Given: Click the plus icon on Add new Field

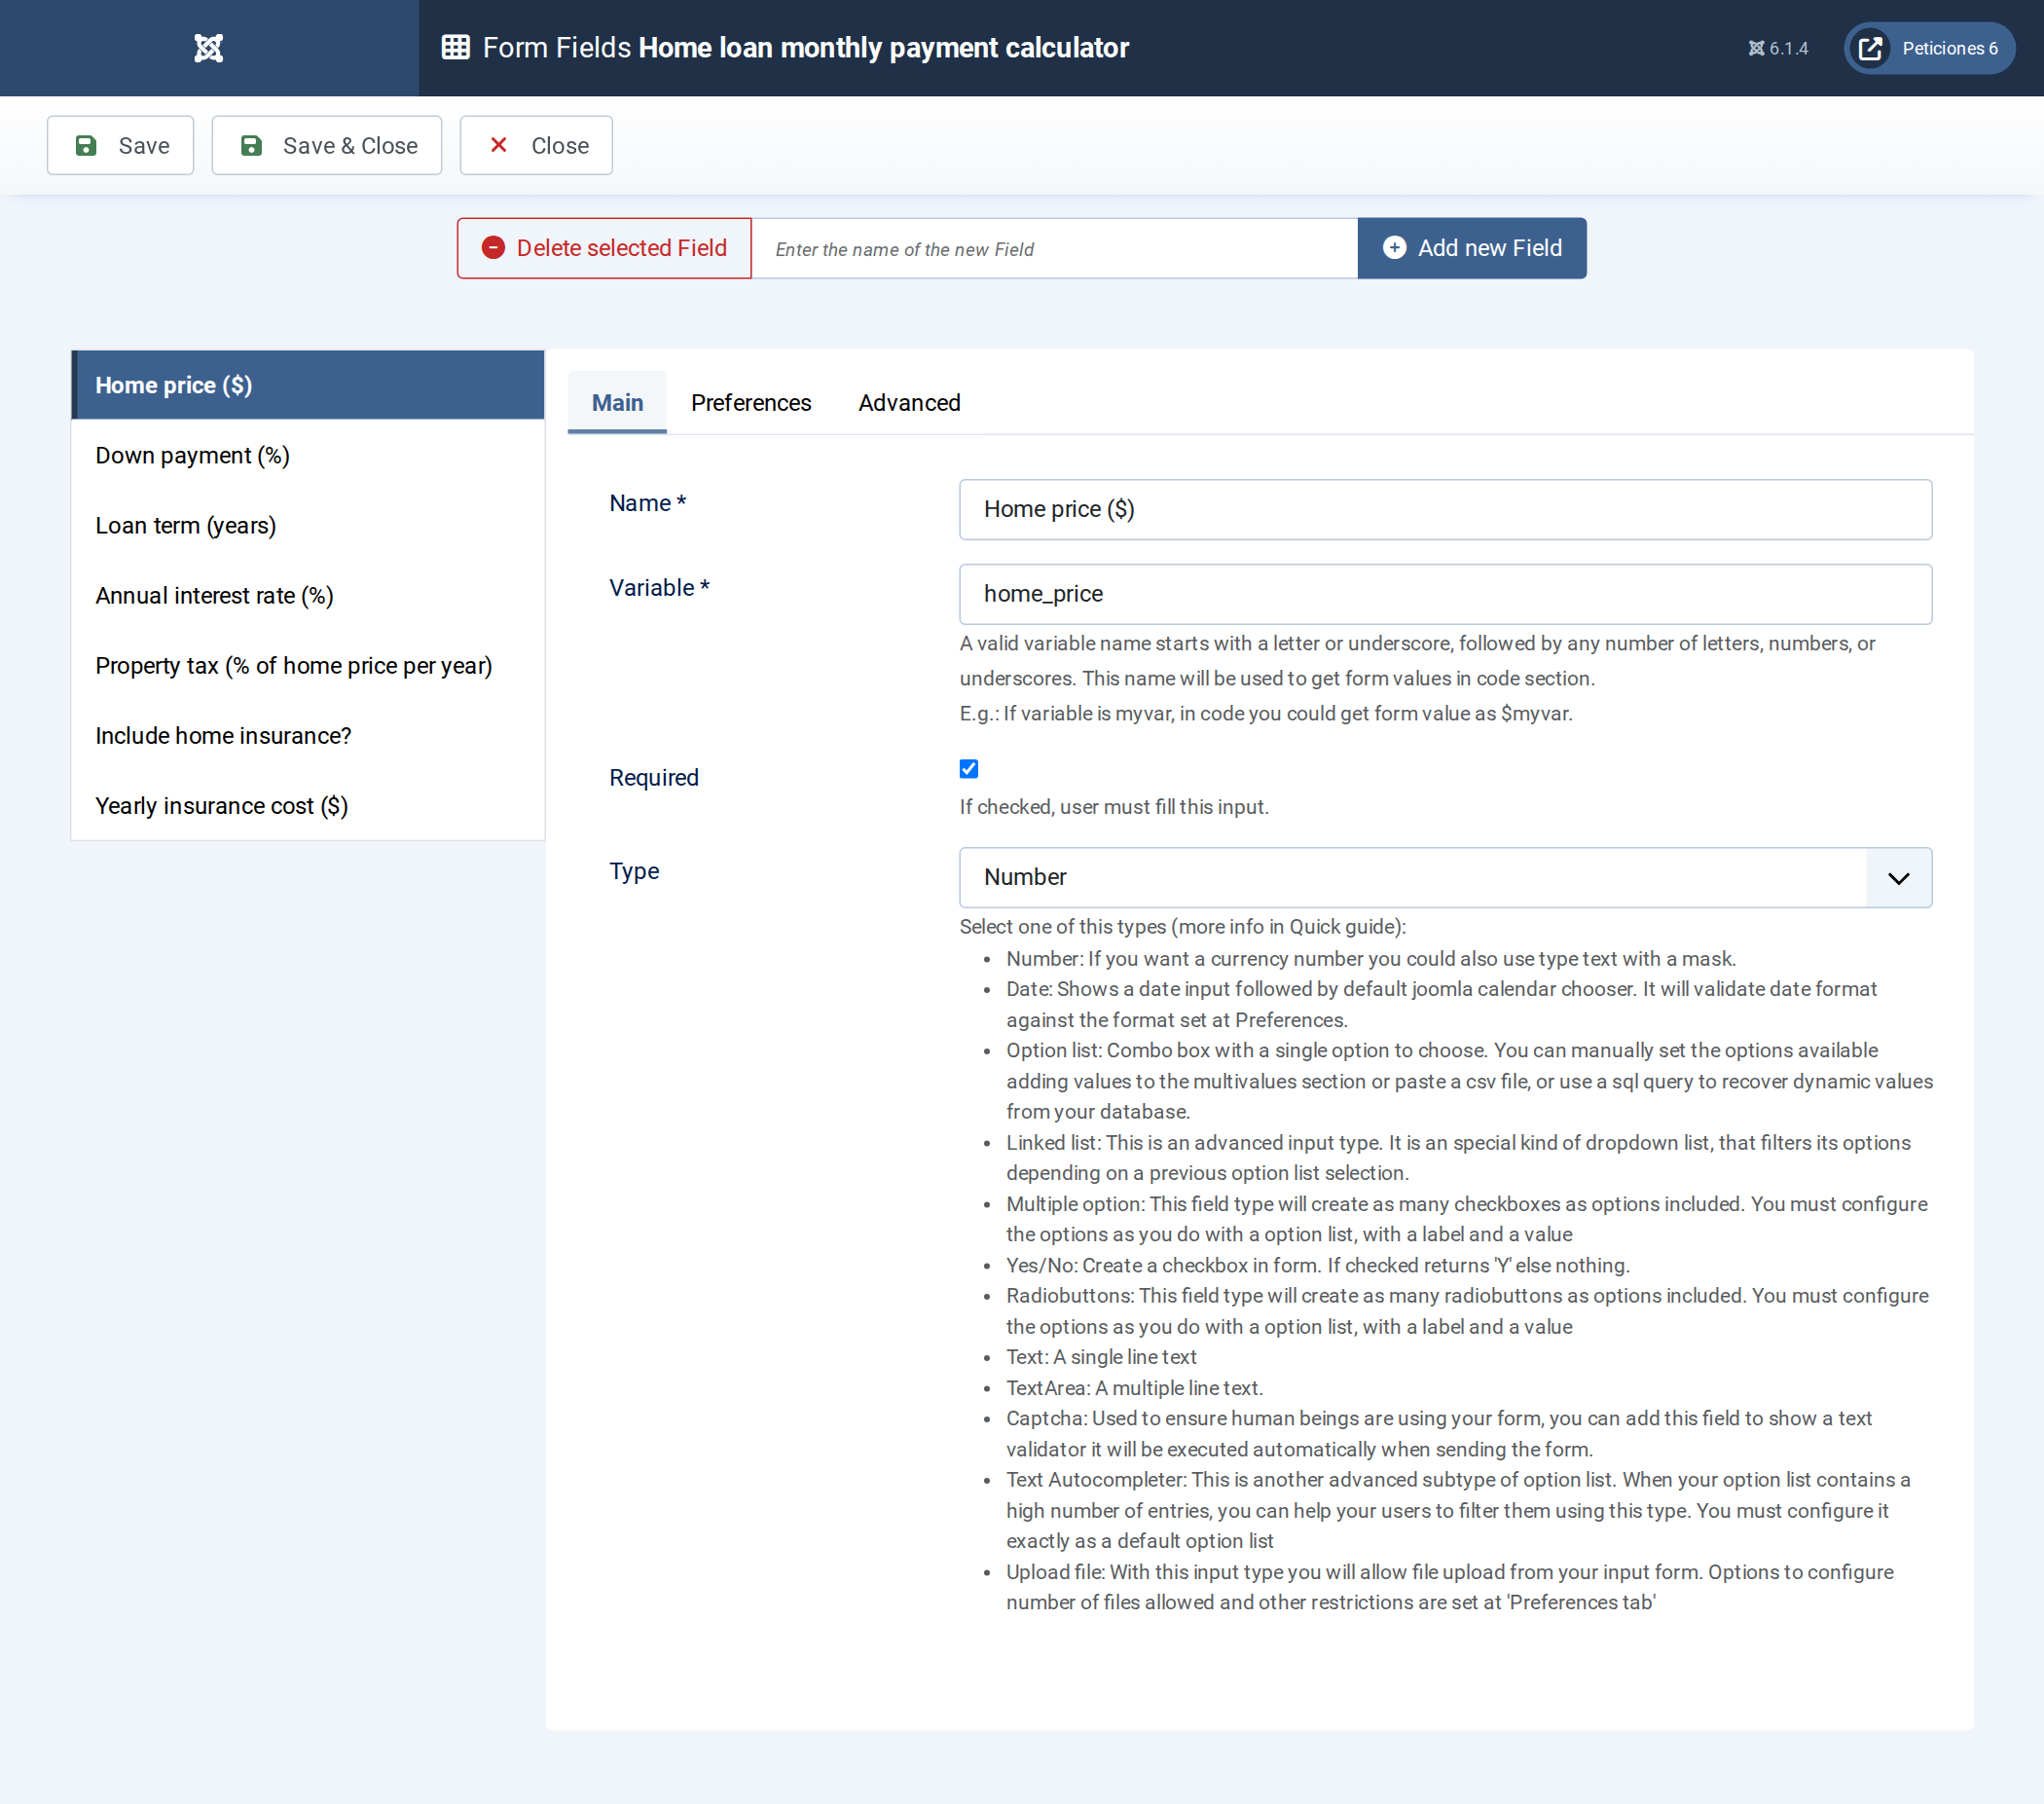Looking at the screenshot, I should tap(1394, 248).
